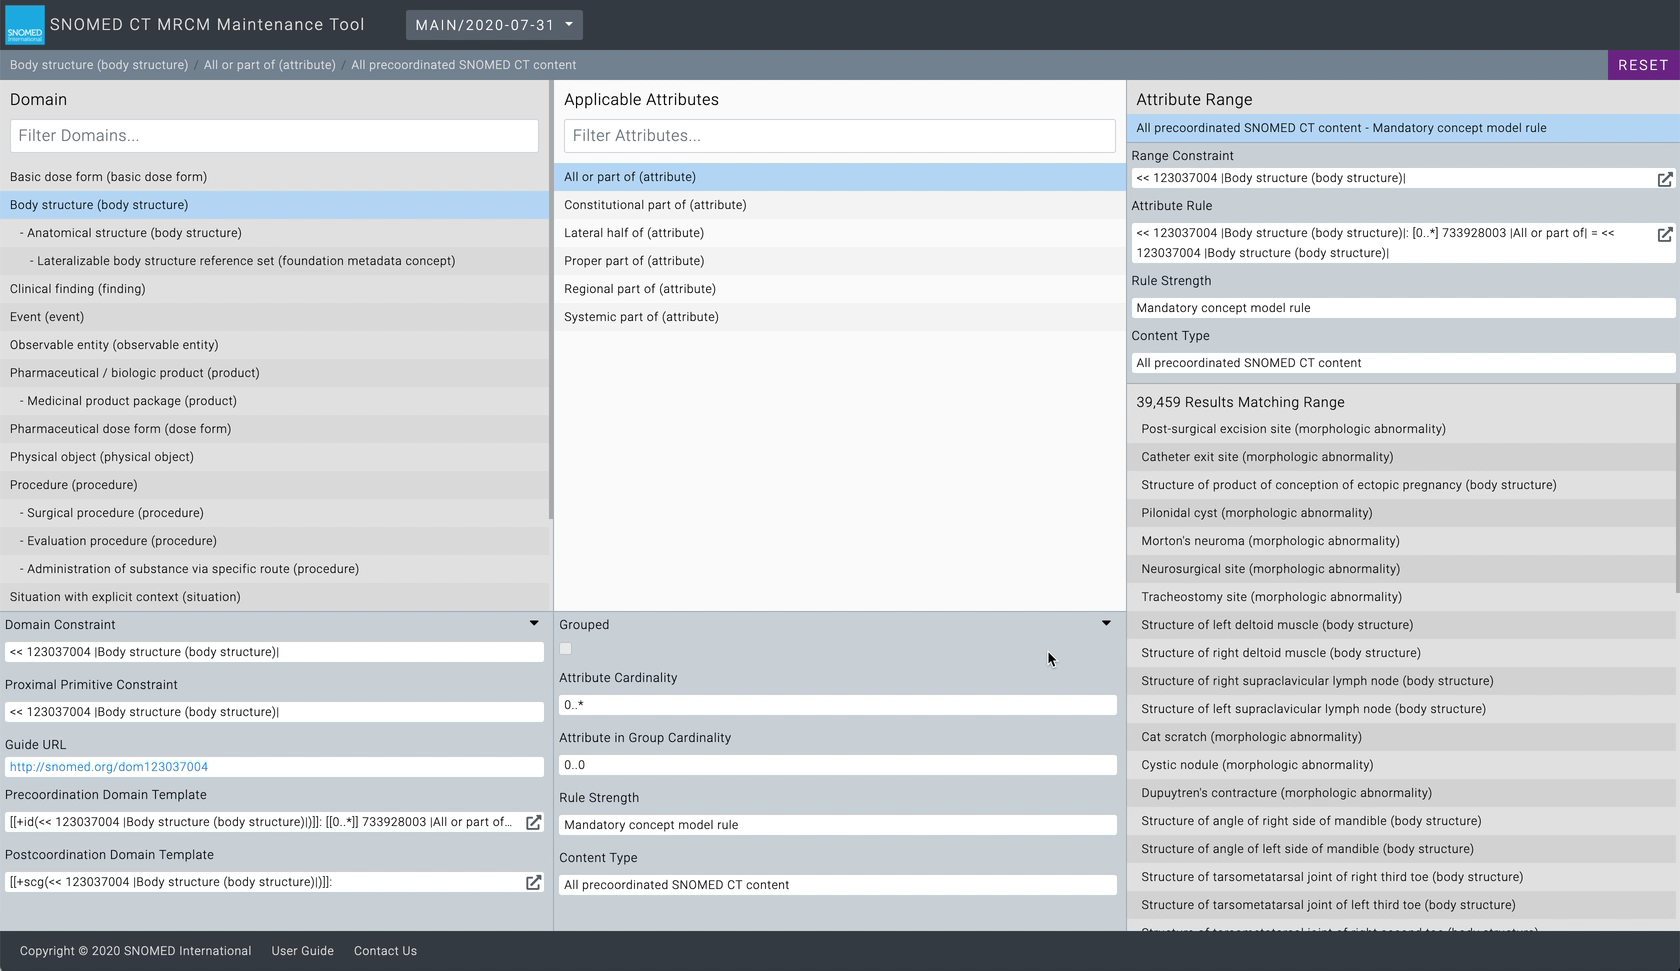Focus the Filter Attributes input
Screen dimensions: 1680x971
pos(840,136)
